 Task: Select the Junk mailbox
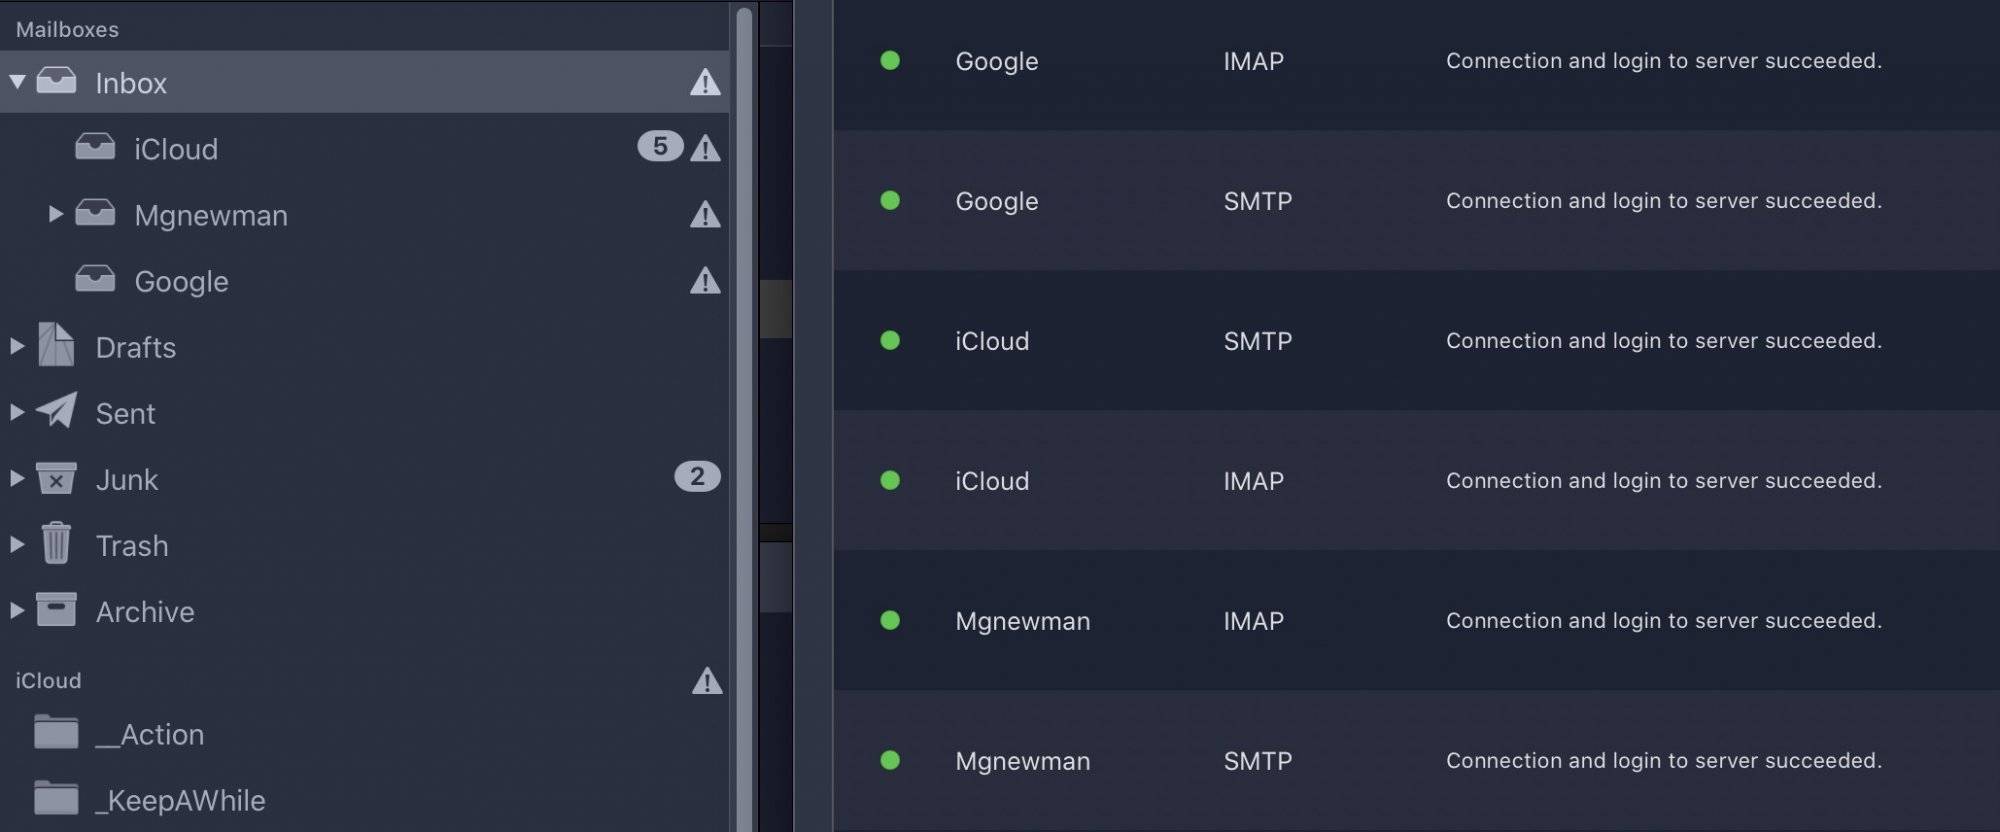127,480
